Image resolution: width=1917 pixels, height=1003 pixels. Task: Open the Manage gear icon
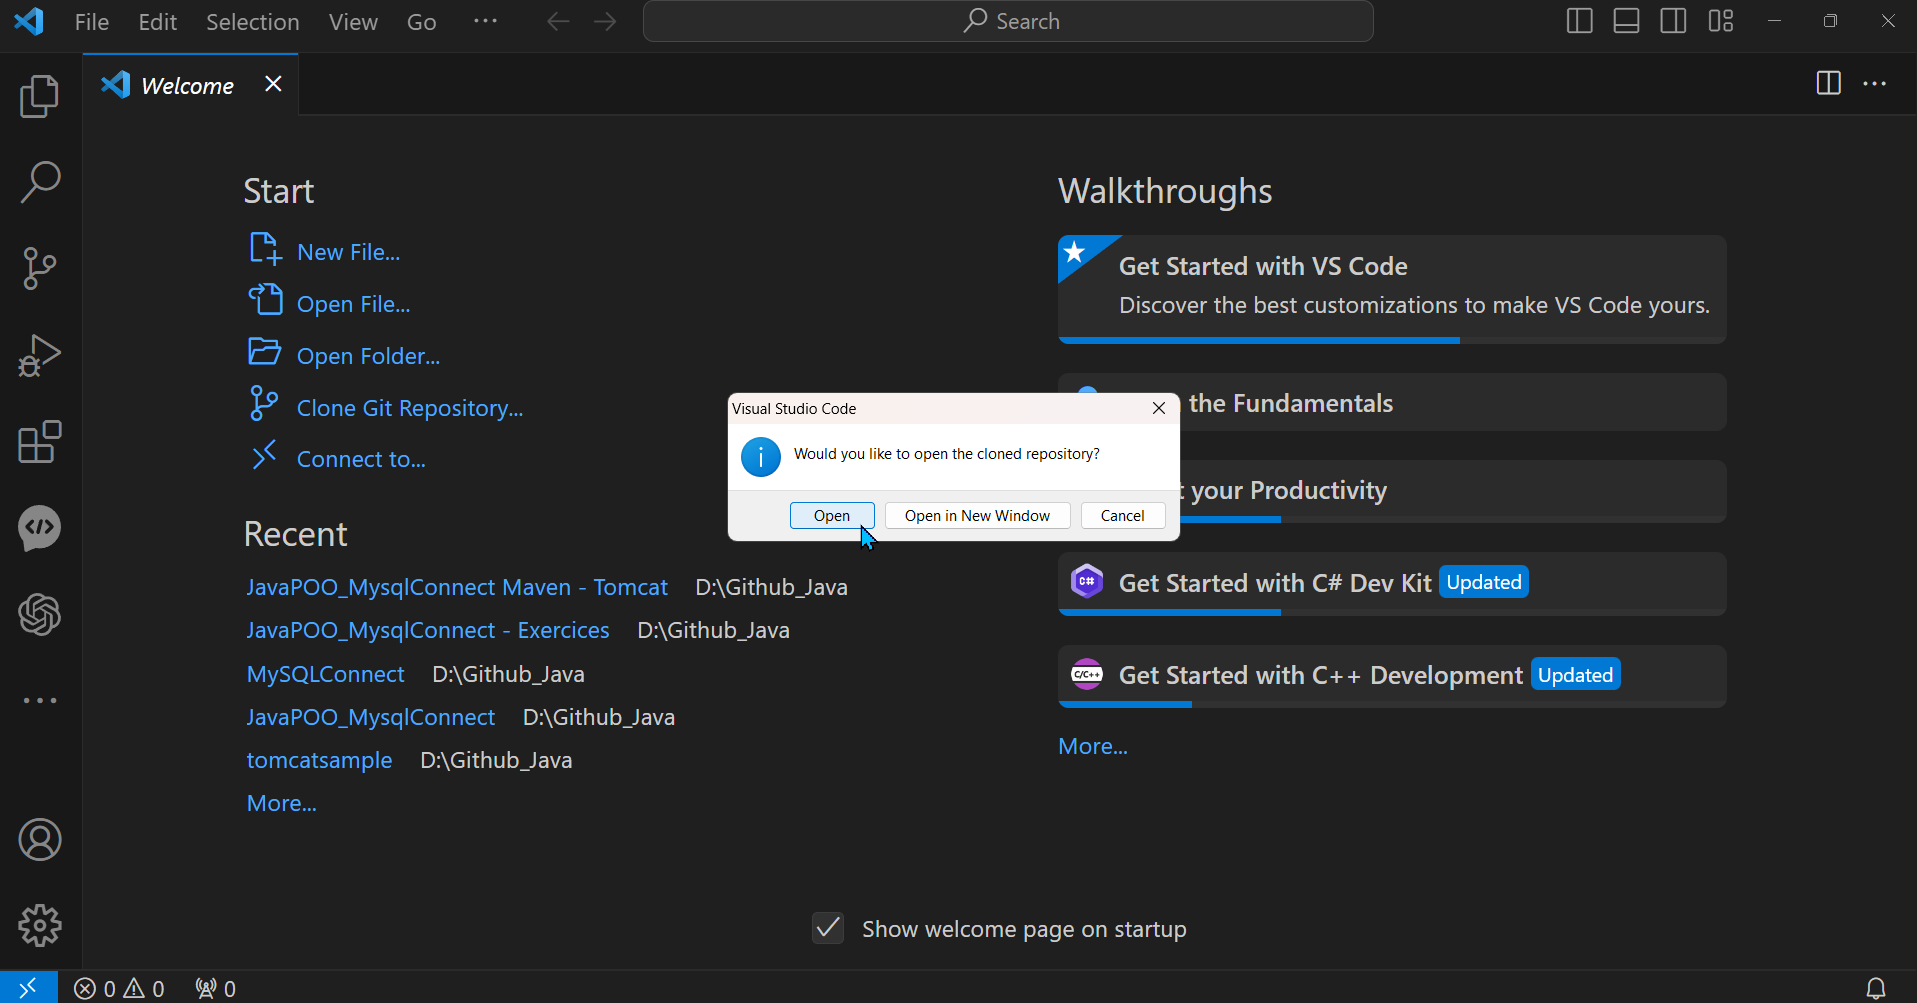point(40,926)
